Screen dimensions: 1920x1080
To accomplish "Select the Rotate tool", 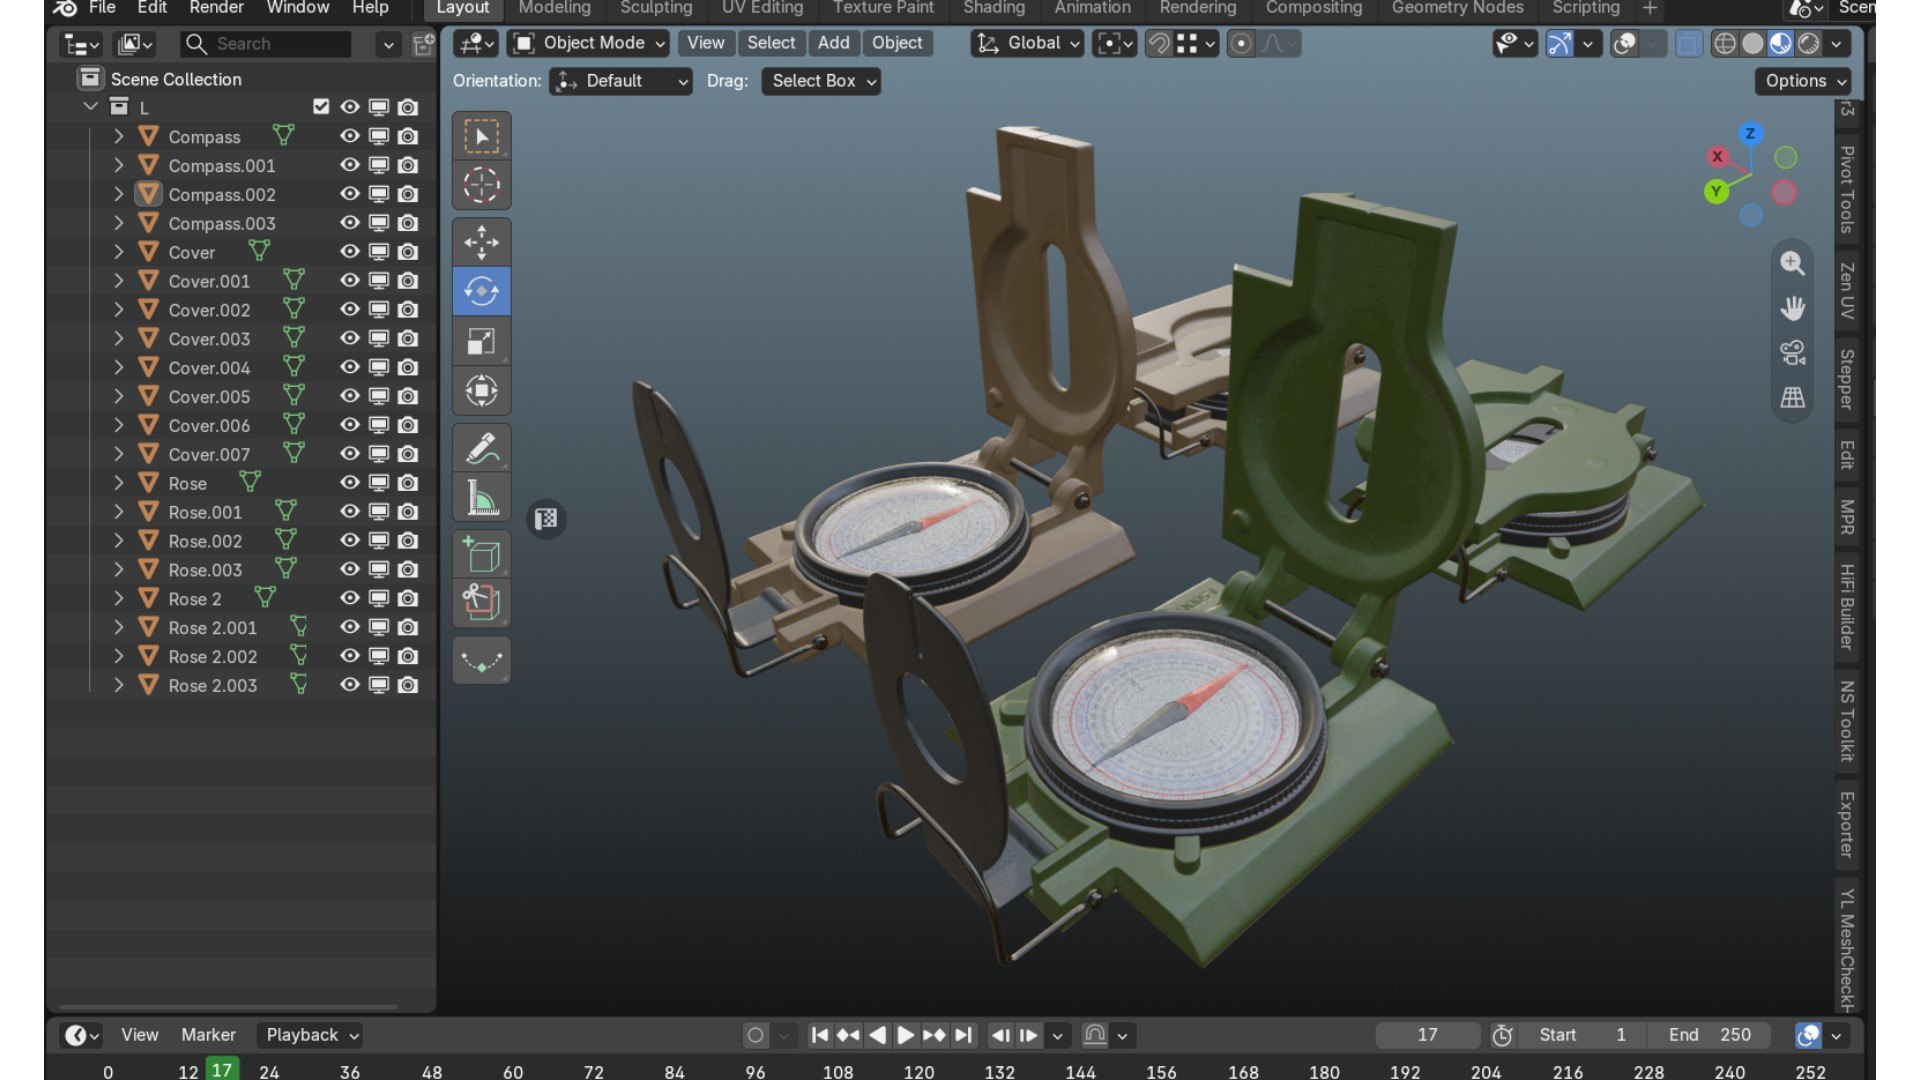I will point(481,291).
